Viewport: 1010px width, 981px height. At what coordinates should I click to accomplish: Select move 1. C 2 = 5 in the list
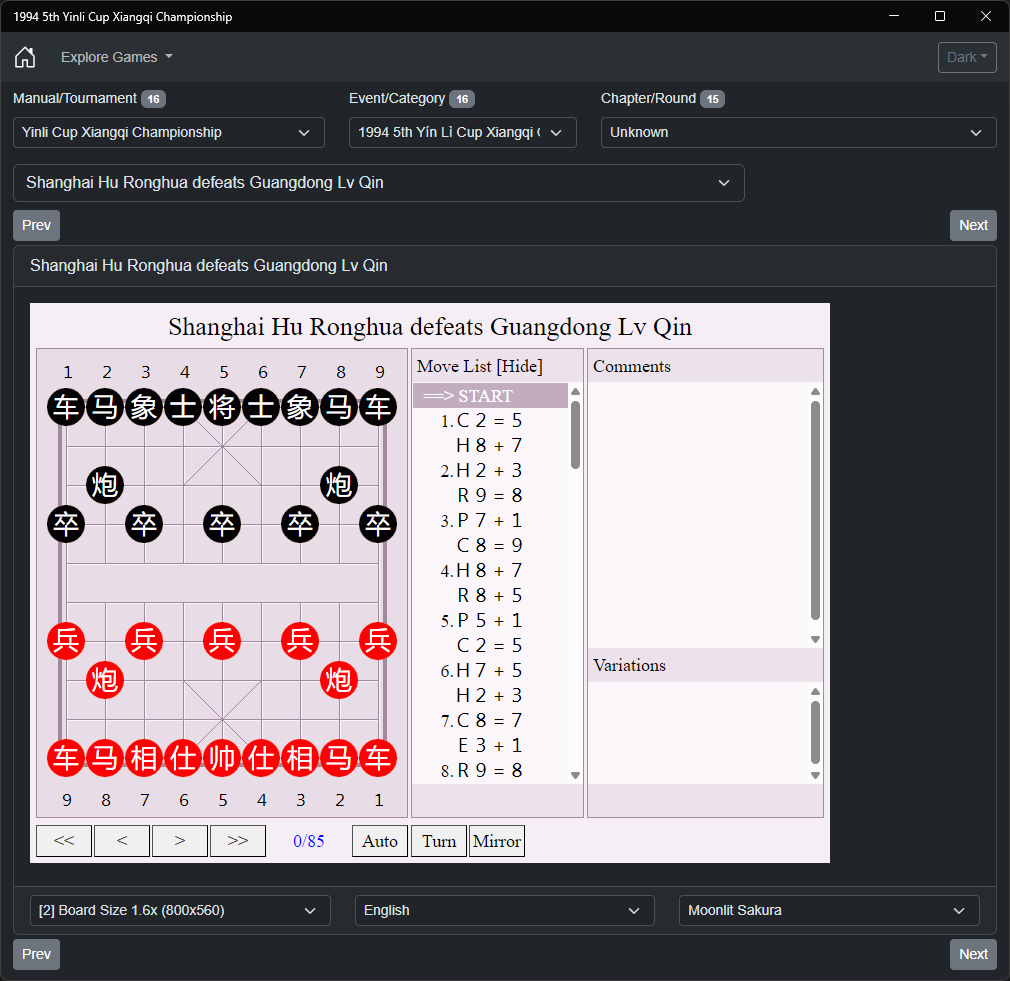481,421
